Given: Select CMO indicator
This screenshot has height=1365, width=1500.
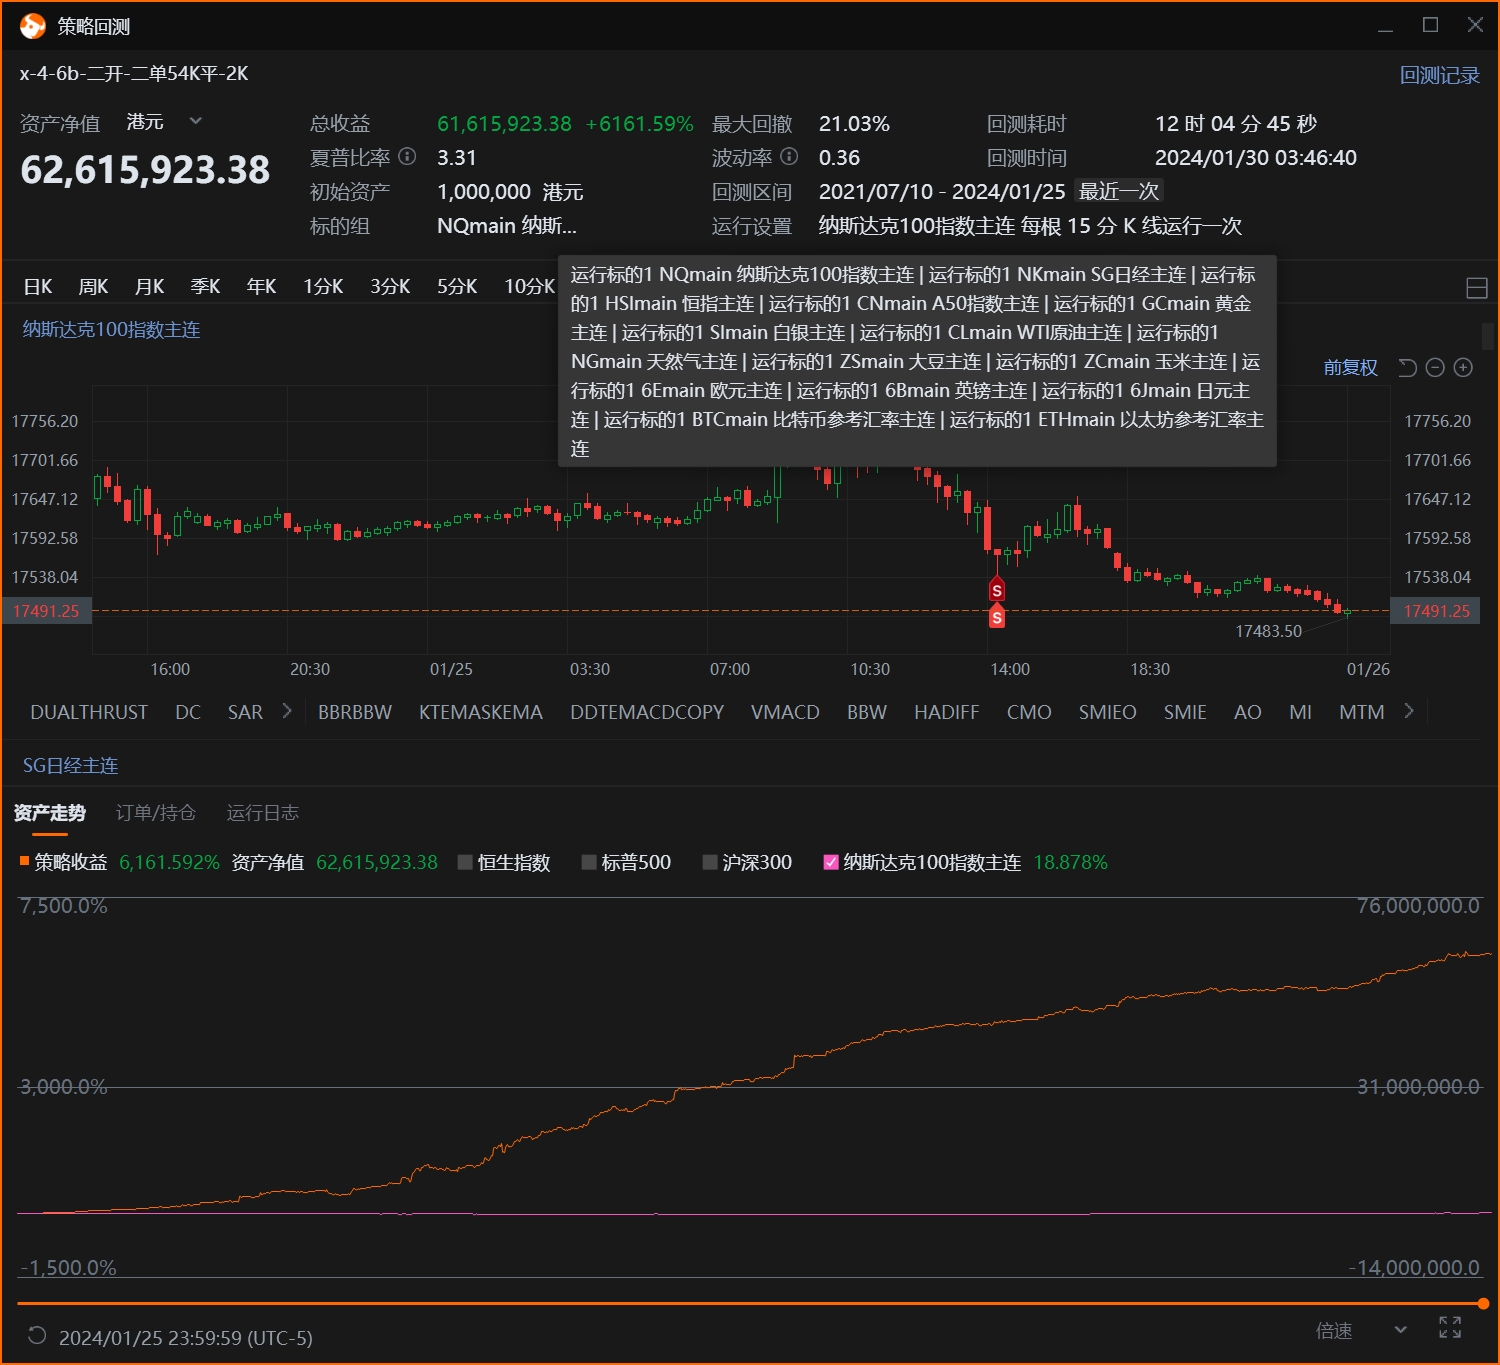Looking at the screenshot, I should pyautogui.click(x=1029, y=712).
